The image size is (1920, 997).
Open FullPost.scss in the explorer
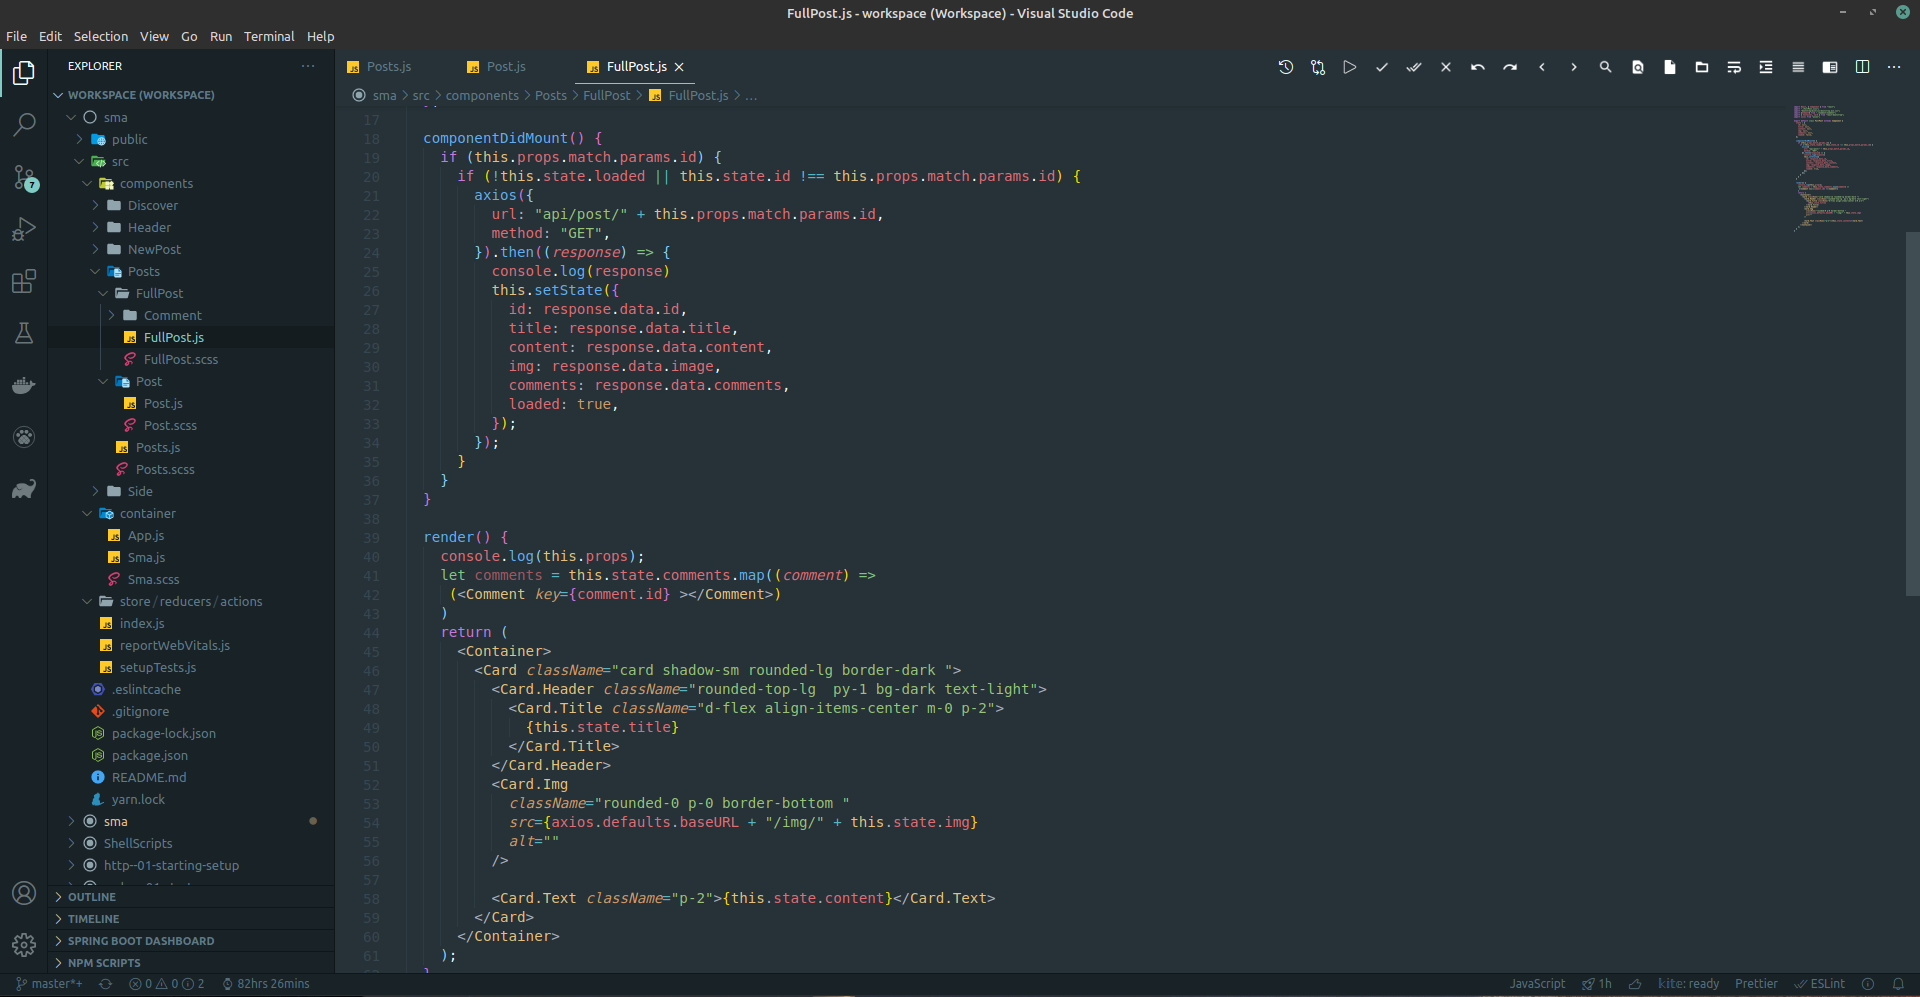180,359
